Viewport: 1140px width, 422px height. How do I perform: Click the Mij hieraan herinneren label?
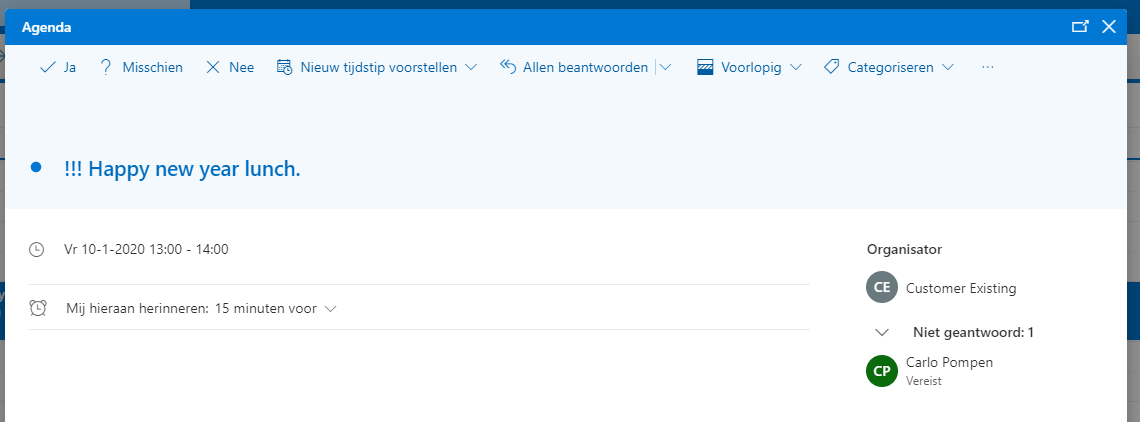[137, 308]
